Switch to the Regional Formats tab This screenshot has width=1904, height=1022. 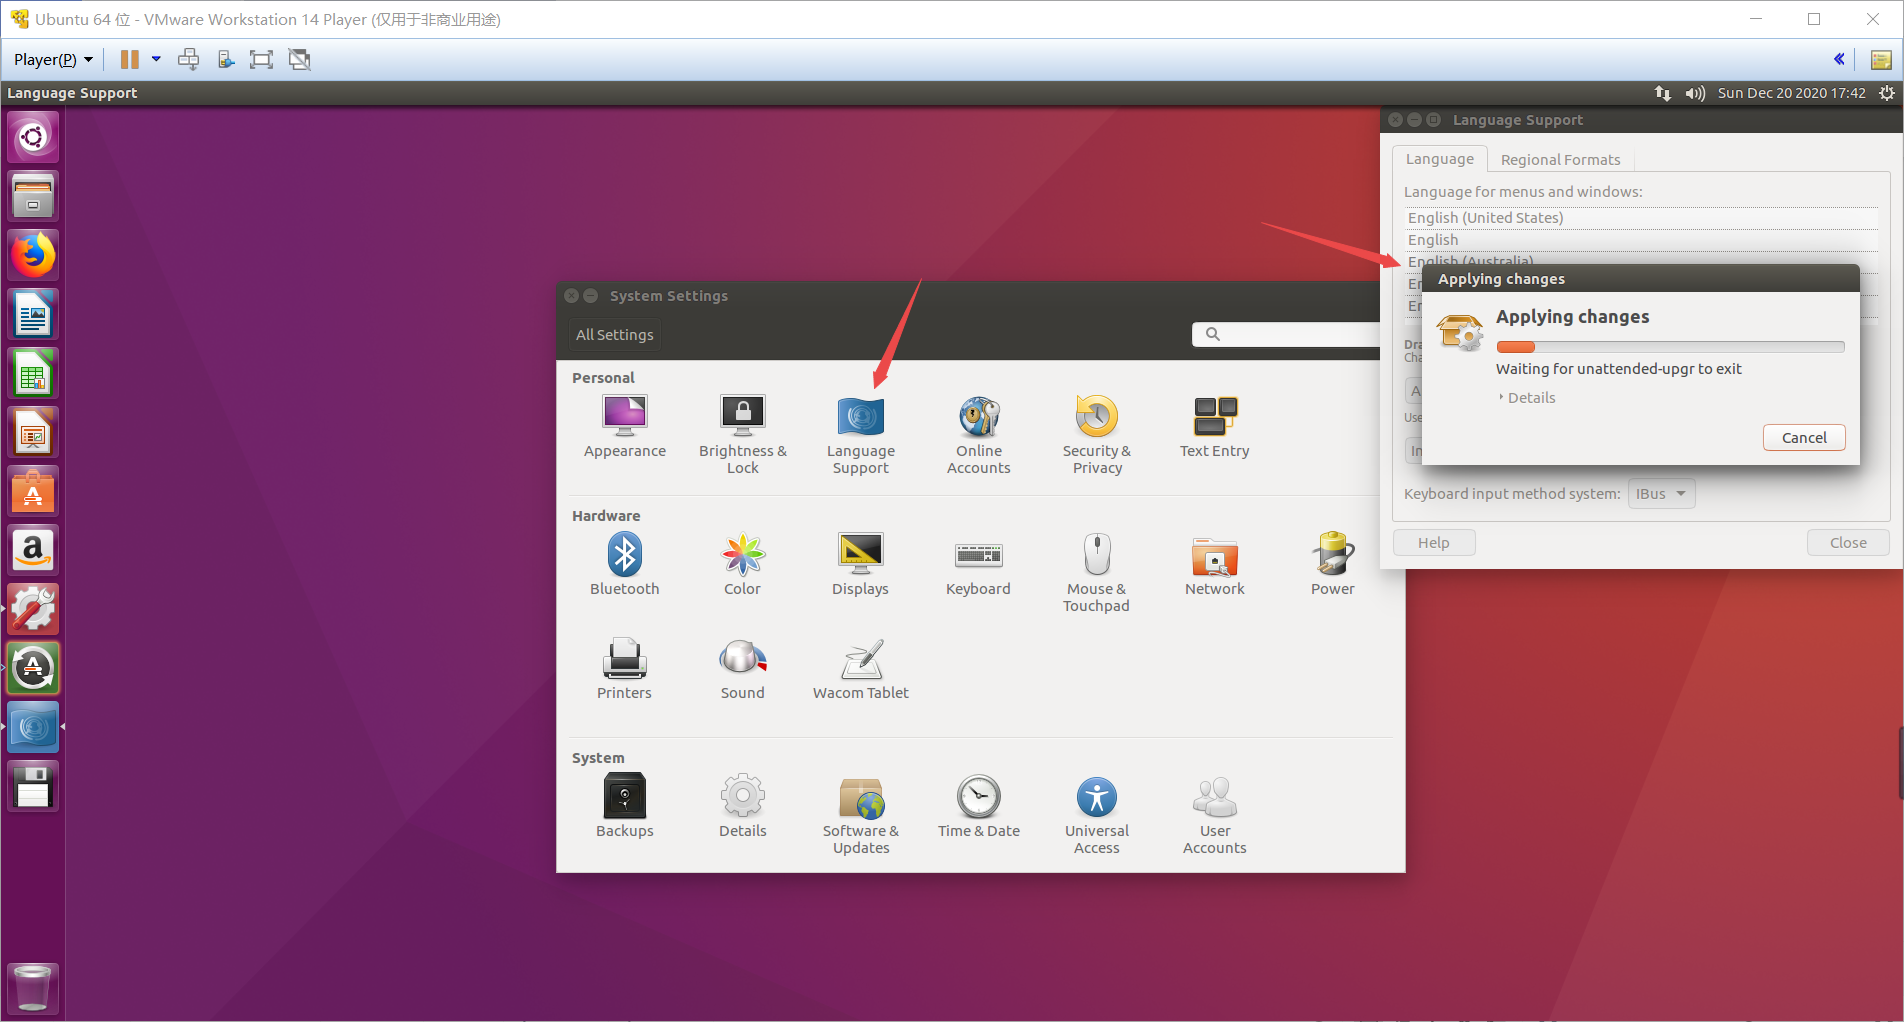click(x=1560, y=160)
